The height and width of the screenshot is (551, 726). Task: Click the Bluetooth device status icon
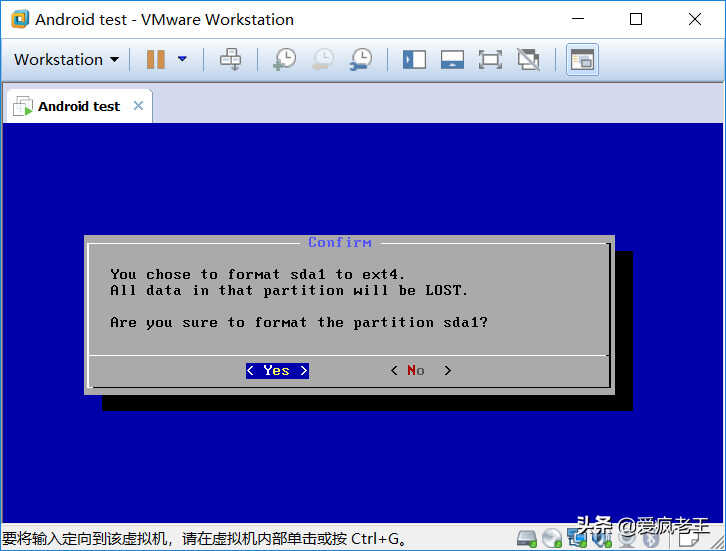tap(651, 538)
